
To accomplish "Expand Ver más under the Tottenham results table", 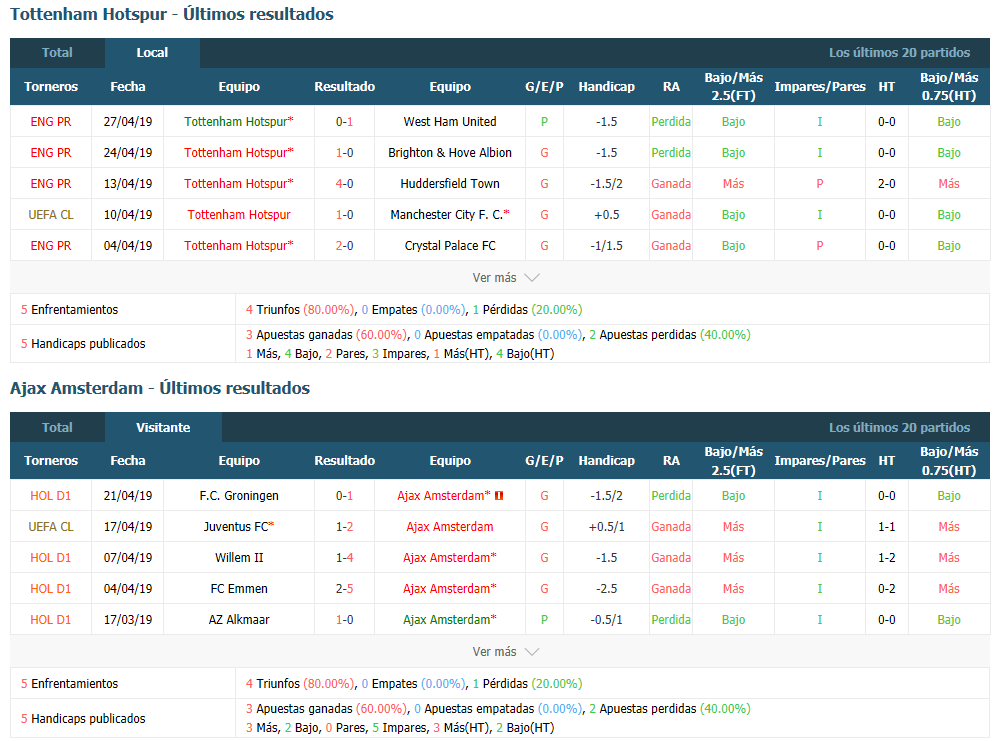I will [x=506, y=278].
